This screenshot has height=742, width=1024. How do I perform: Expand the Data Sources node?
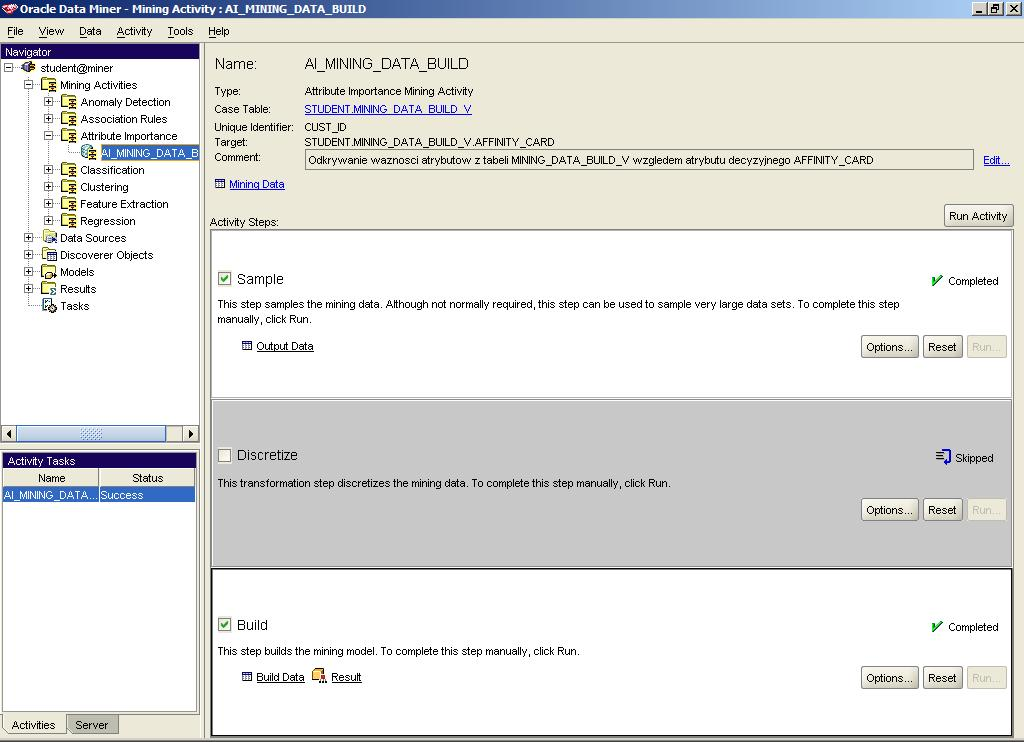29,237
